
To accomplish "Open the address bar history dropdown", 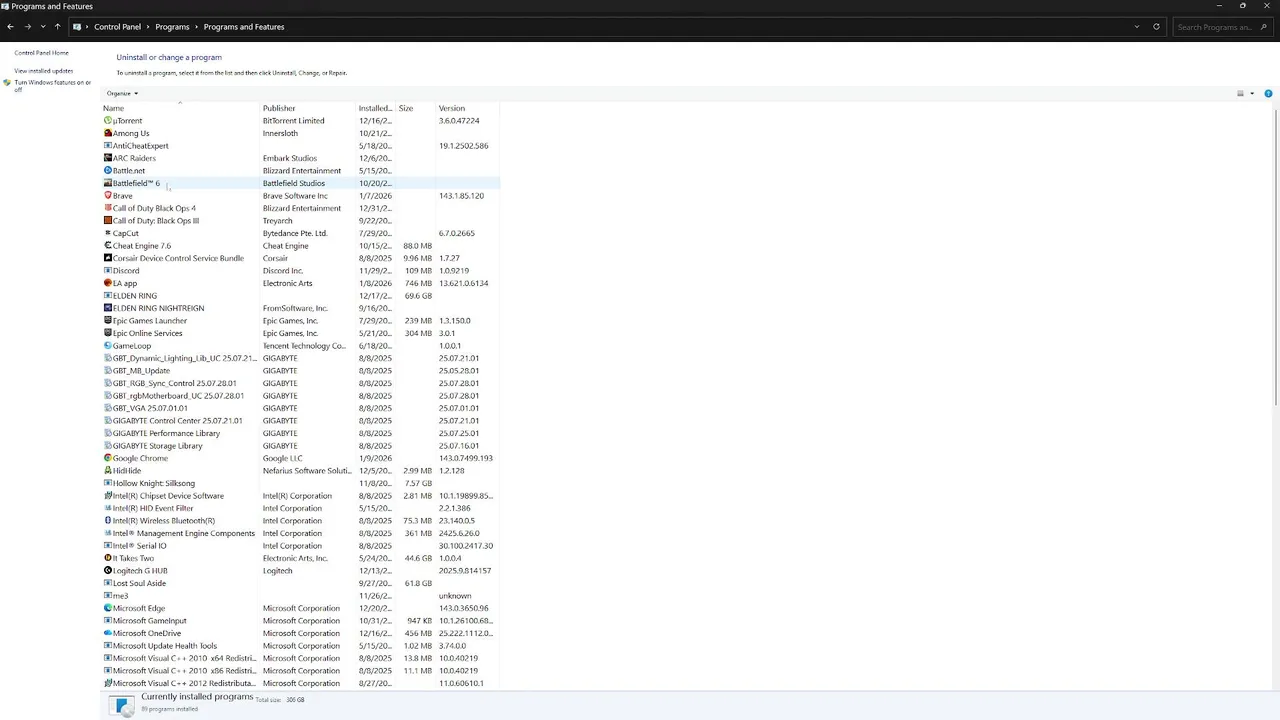I will pyautogui.click(x=1137, y=27).
